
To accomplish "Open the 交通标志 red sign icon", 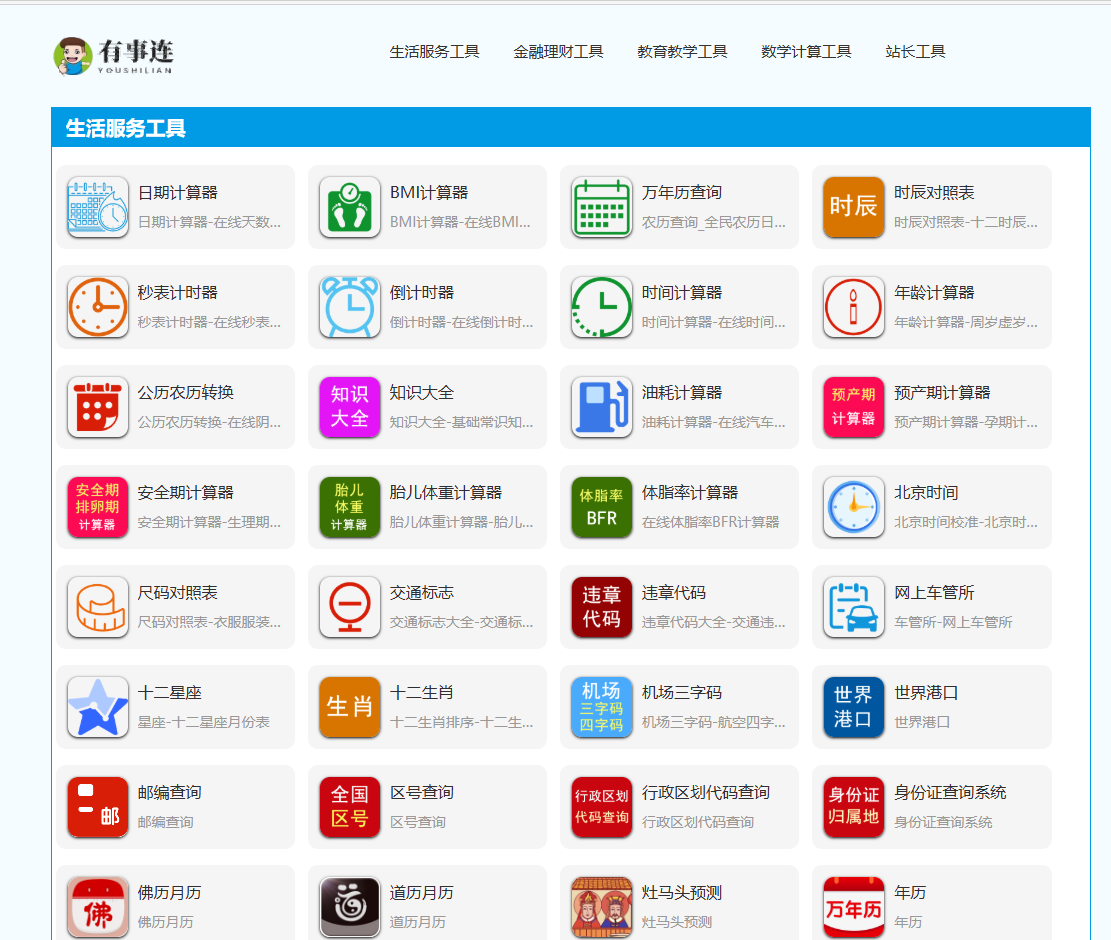I will (349, 607).
